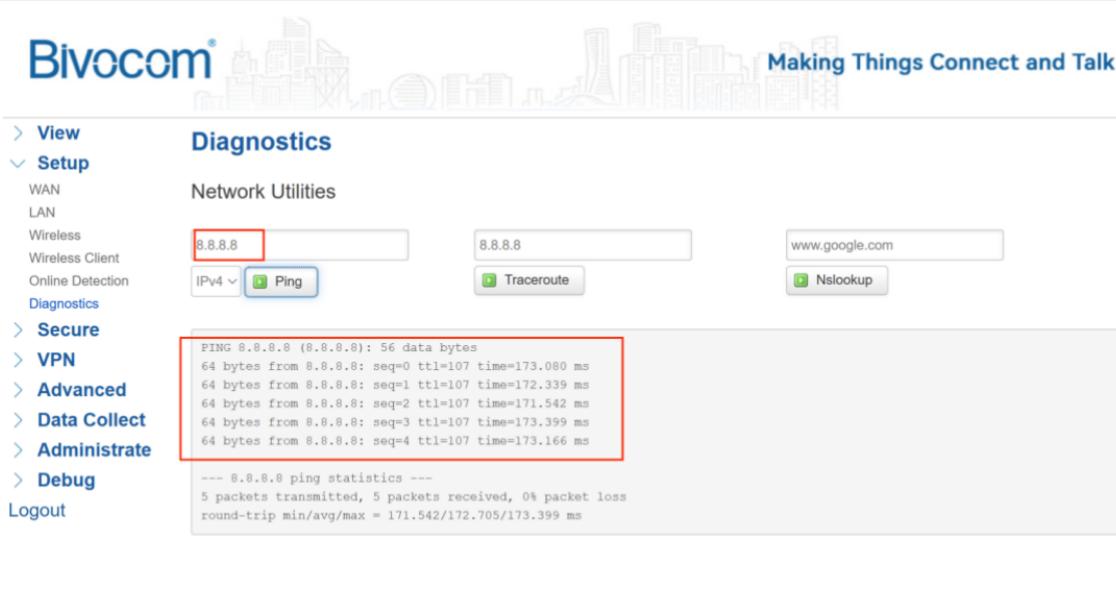Open the Administrate menu section
The height and width of the screenshot is (592, 1116).
pyautogui.click(x=93, y=450)
